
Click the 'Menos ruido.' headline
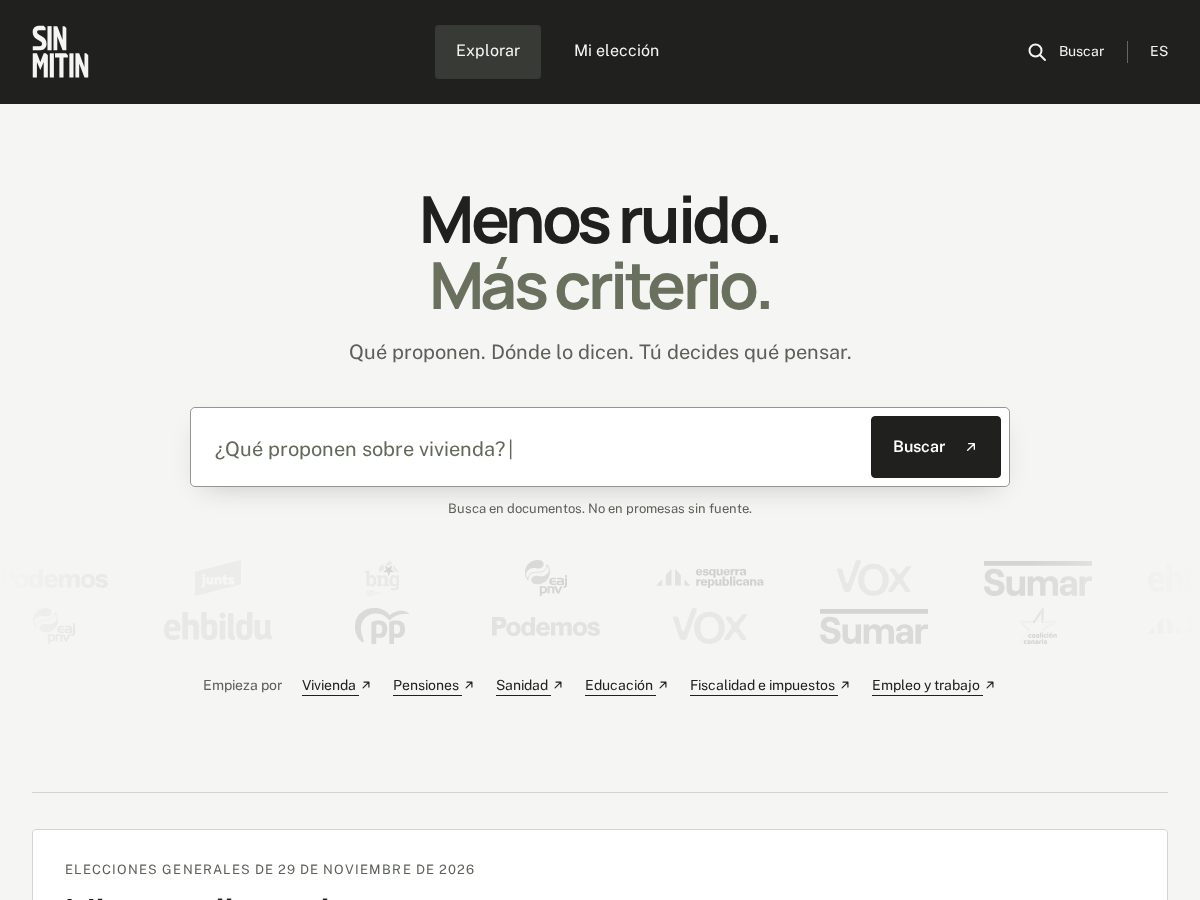coord(600,220)
